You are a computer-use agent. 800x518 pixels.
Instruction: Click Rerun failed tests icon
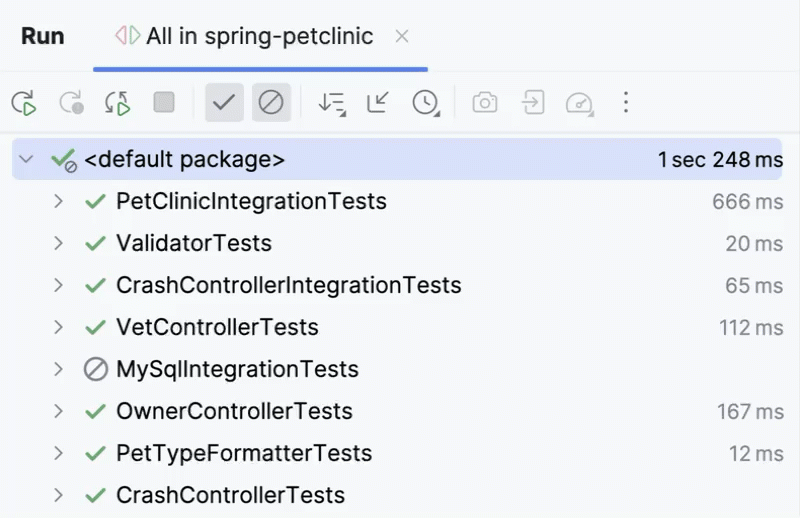tap(71, 103)
